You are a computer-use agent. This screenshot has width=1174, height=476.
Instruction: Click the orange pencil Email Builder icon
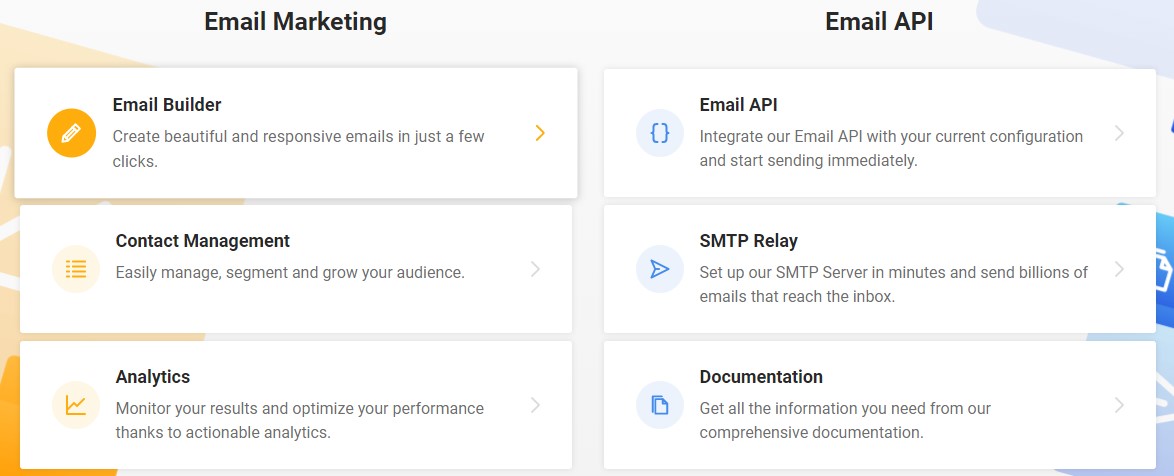71,133
